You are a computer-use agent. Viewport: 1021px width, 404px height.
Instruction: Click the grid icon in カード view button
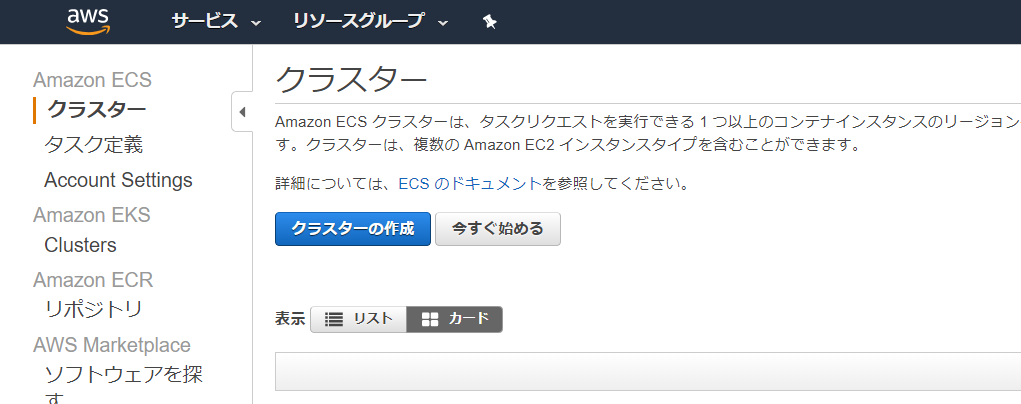pos(430,319)
